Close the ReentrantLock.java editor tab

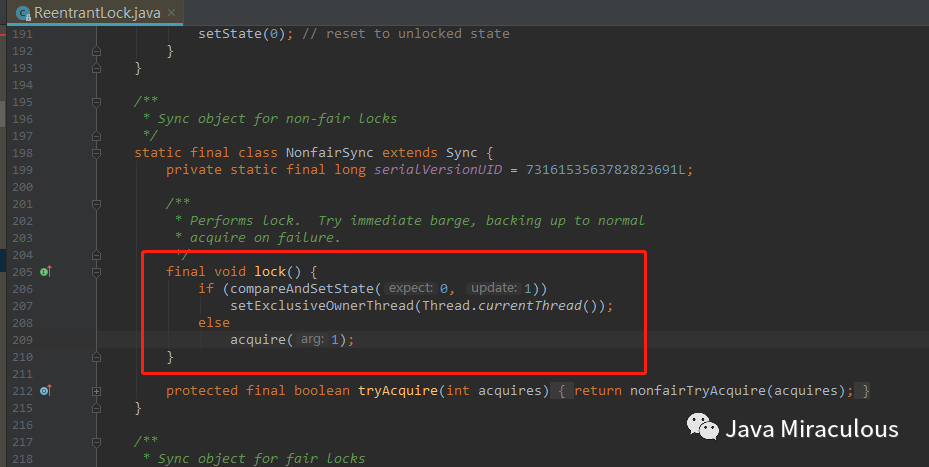tap(171, 12)
